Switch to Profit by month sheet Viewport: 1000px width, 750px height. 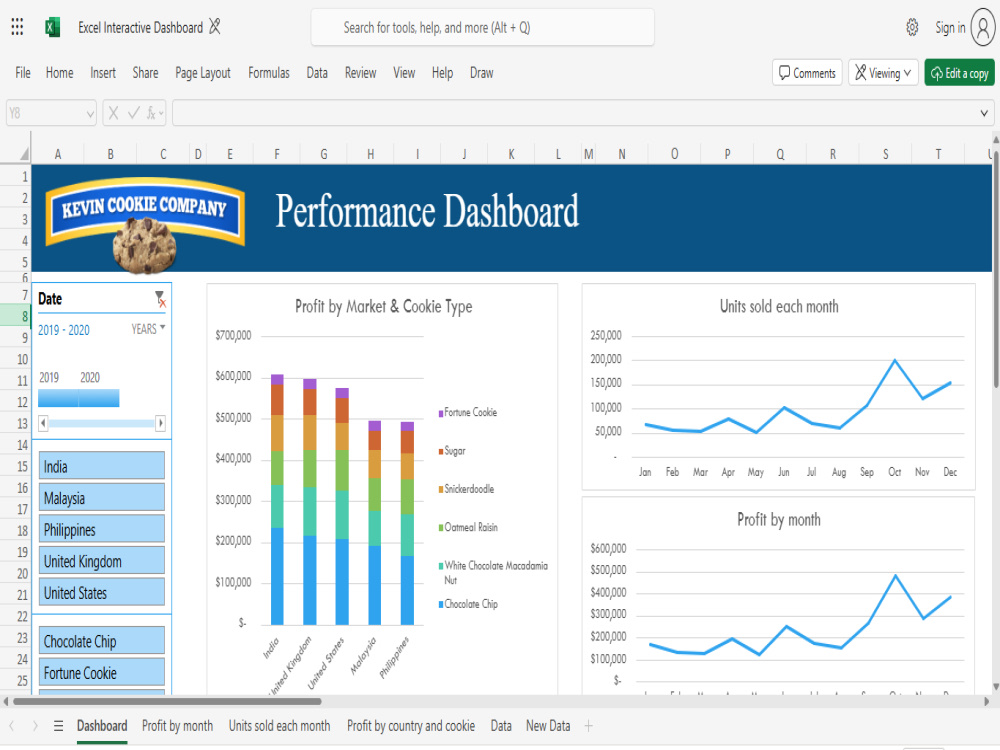[177, 726]
